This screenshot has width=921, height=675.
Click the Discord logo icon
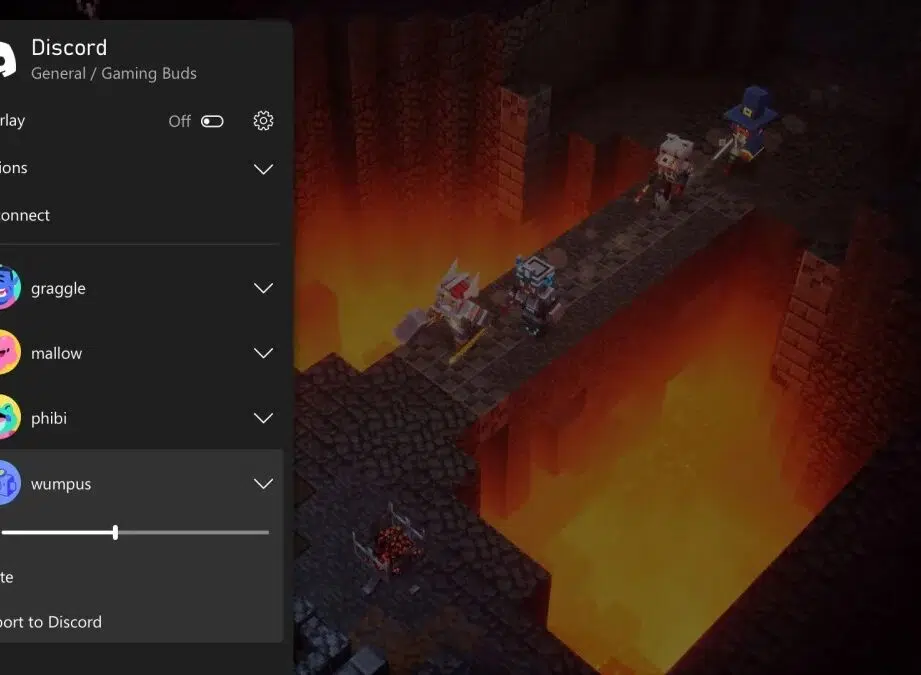[8, 59]
